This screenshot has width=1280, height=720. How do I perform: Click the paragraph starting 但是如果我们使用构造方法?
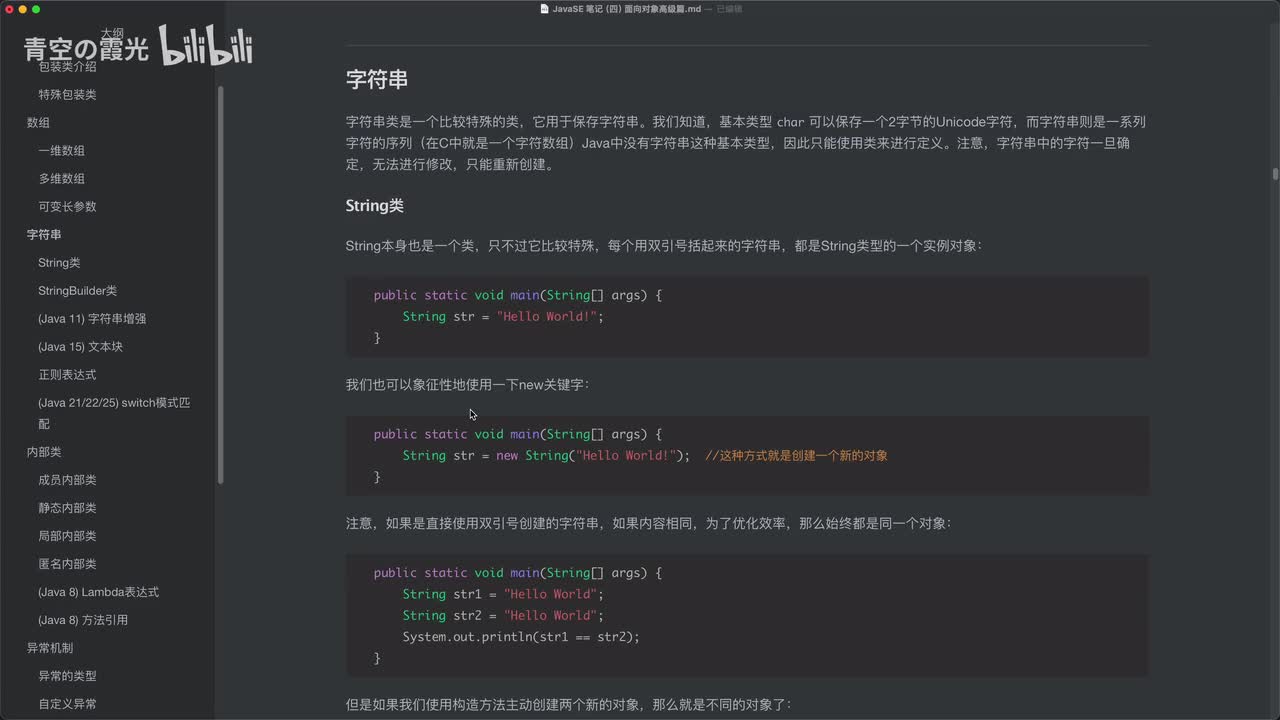(569, 704)
